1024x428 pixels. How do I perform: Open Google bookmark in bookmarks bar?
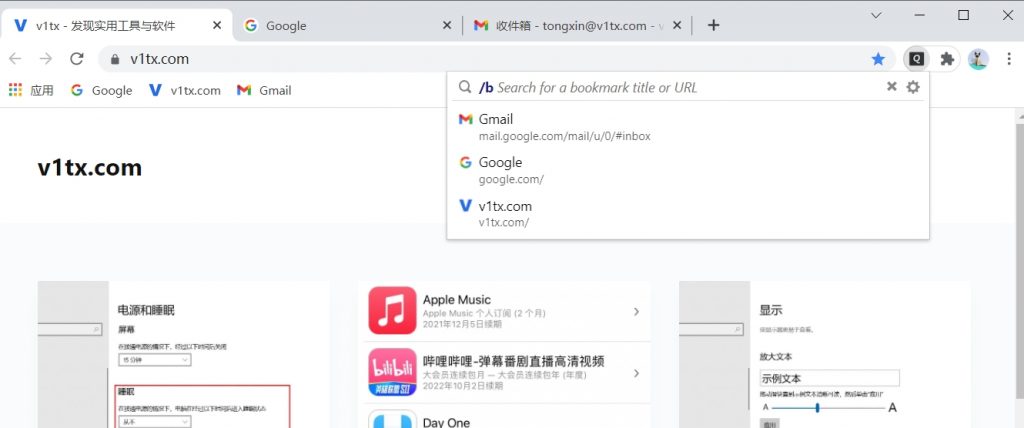click(101, 90)
